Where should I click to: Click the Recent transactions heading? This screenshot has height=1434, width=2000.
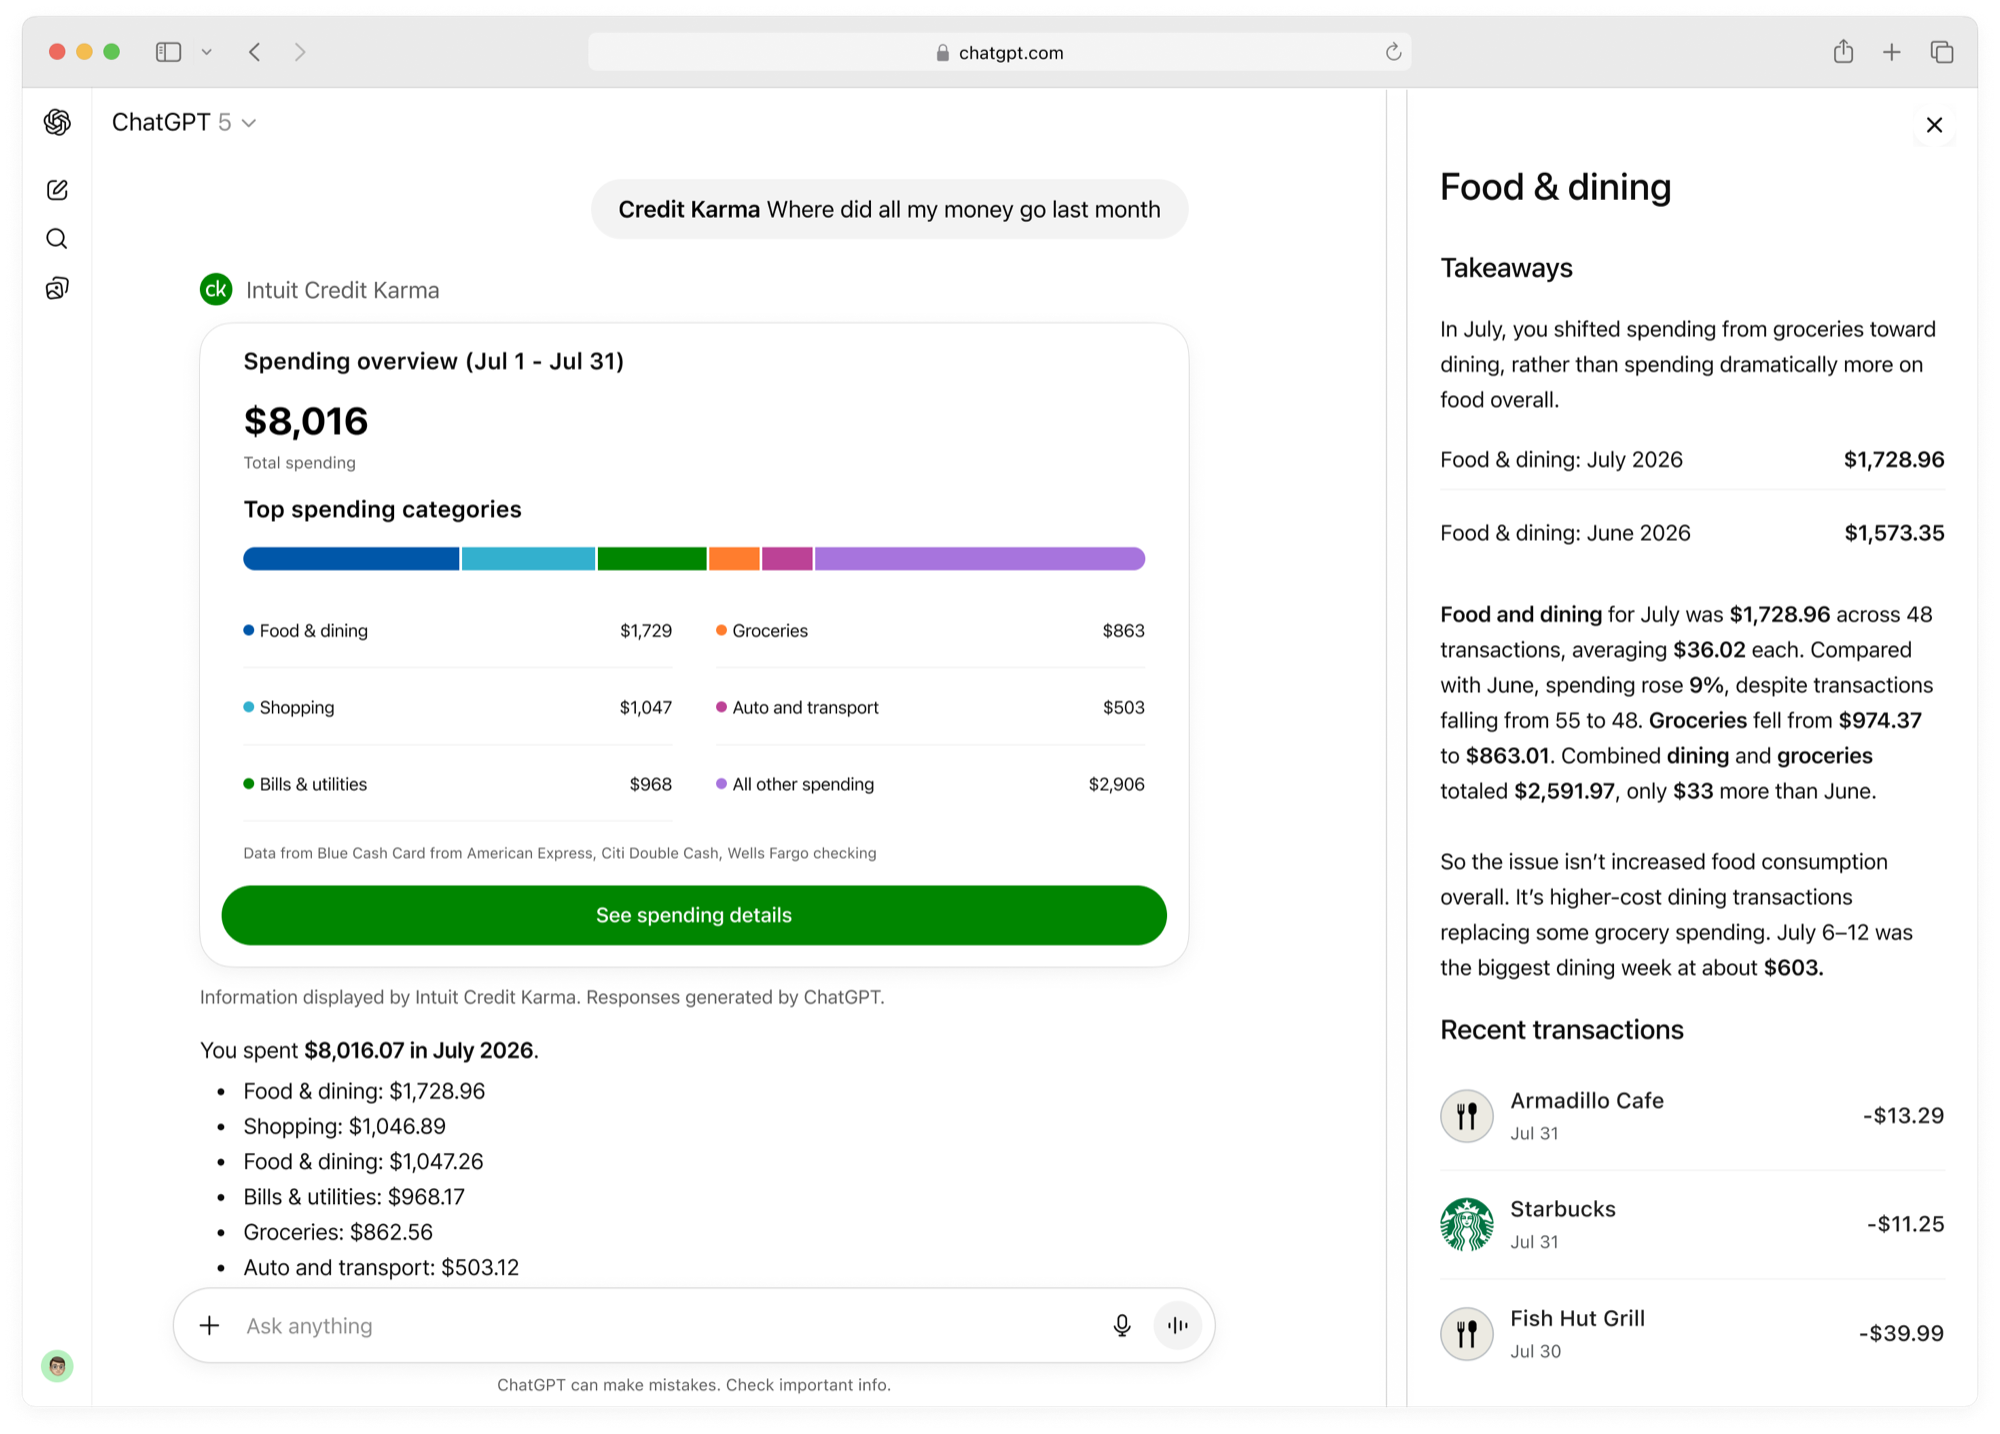pos(1562,1030)
